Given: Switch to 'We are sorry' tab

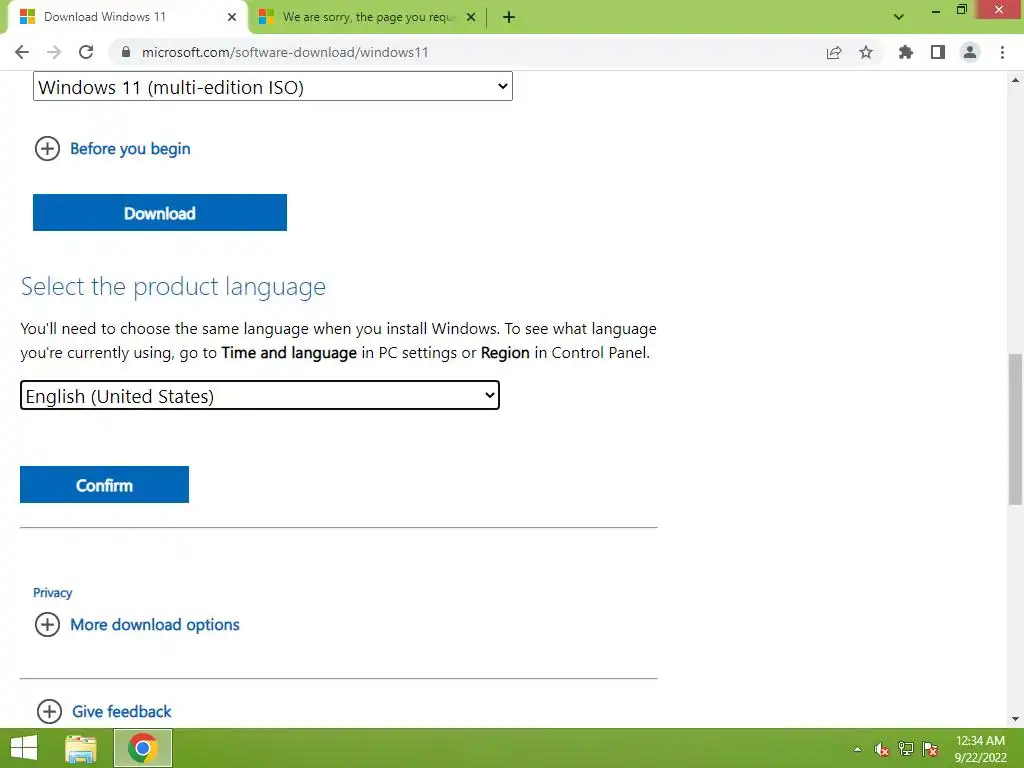Looking at the screenshot, I should click(368, 17).
